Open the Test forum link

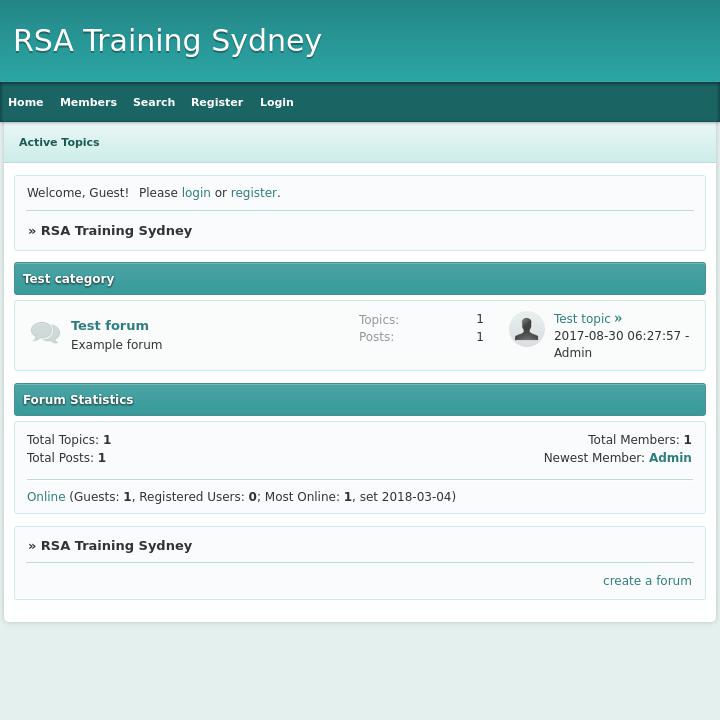(x=110, y=325)
